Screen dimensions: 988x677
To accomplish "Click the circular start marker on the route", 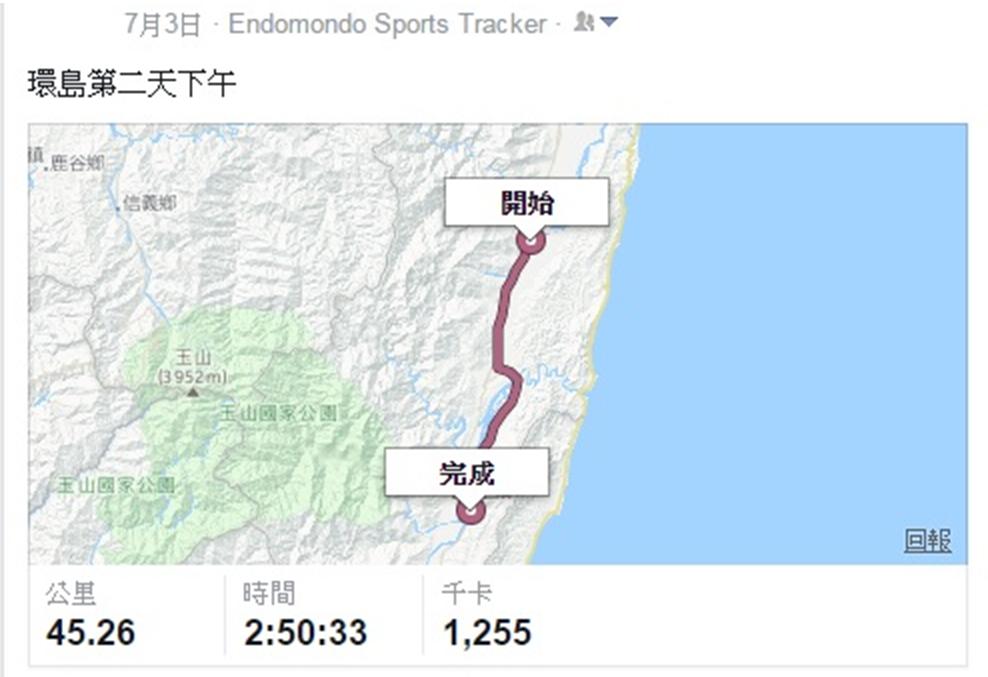I will click(530, 242).
